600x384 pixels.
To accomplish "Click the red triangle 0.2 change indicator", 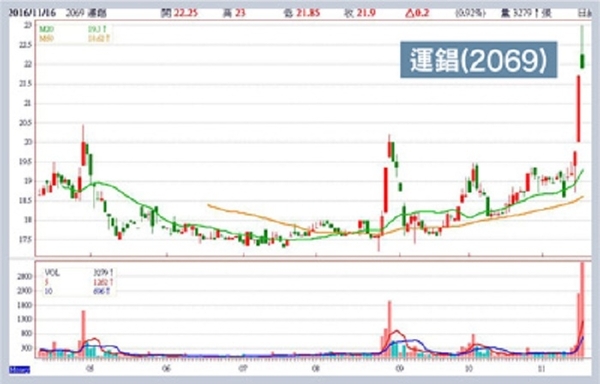I will pos(417,13).
